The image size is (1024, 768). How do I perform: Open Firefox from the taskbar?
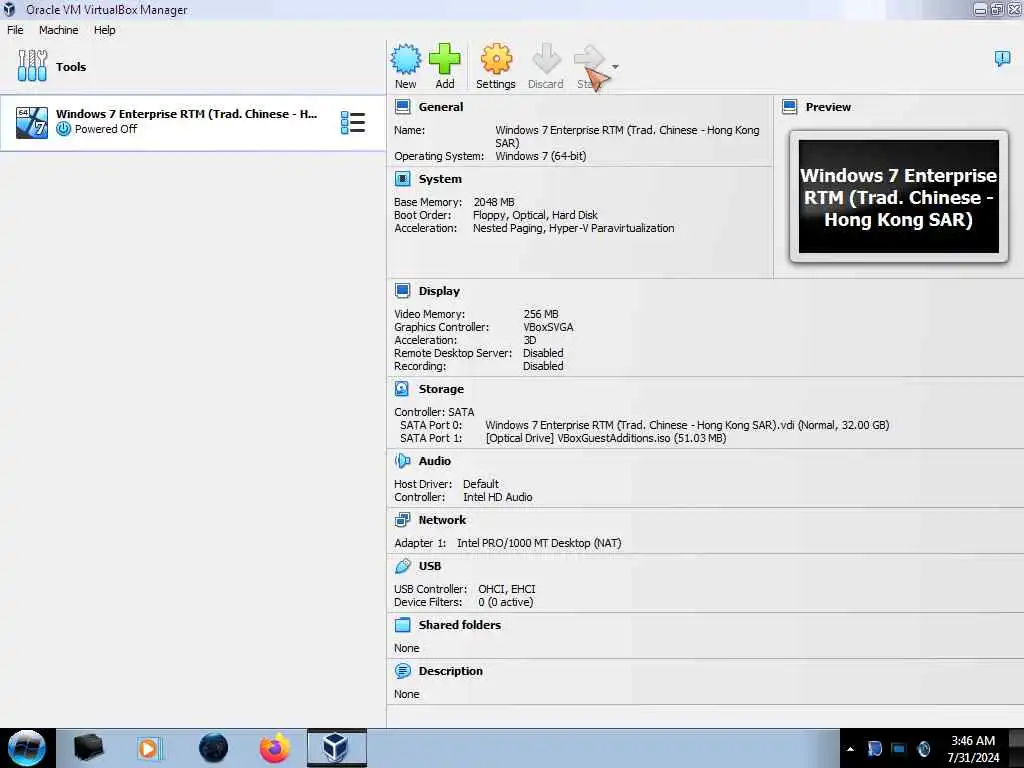(274, 748)
